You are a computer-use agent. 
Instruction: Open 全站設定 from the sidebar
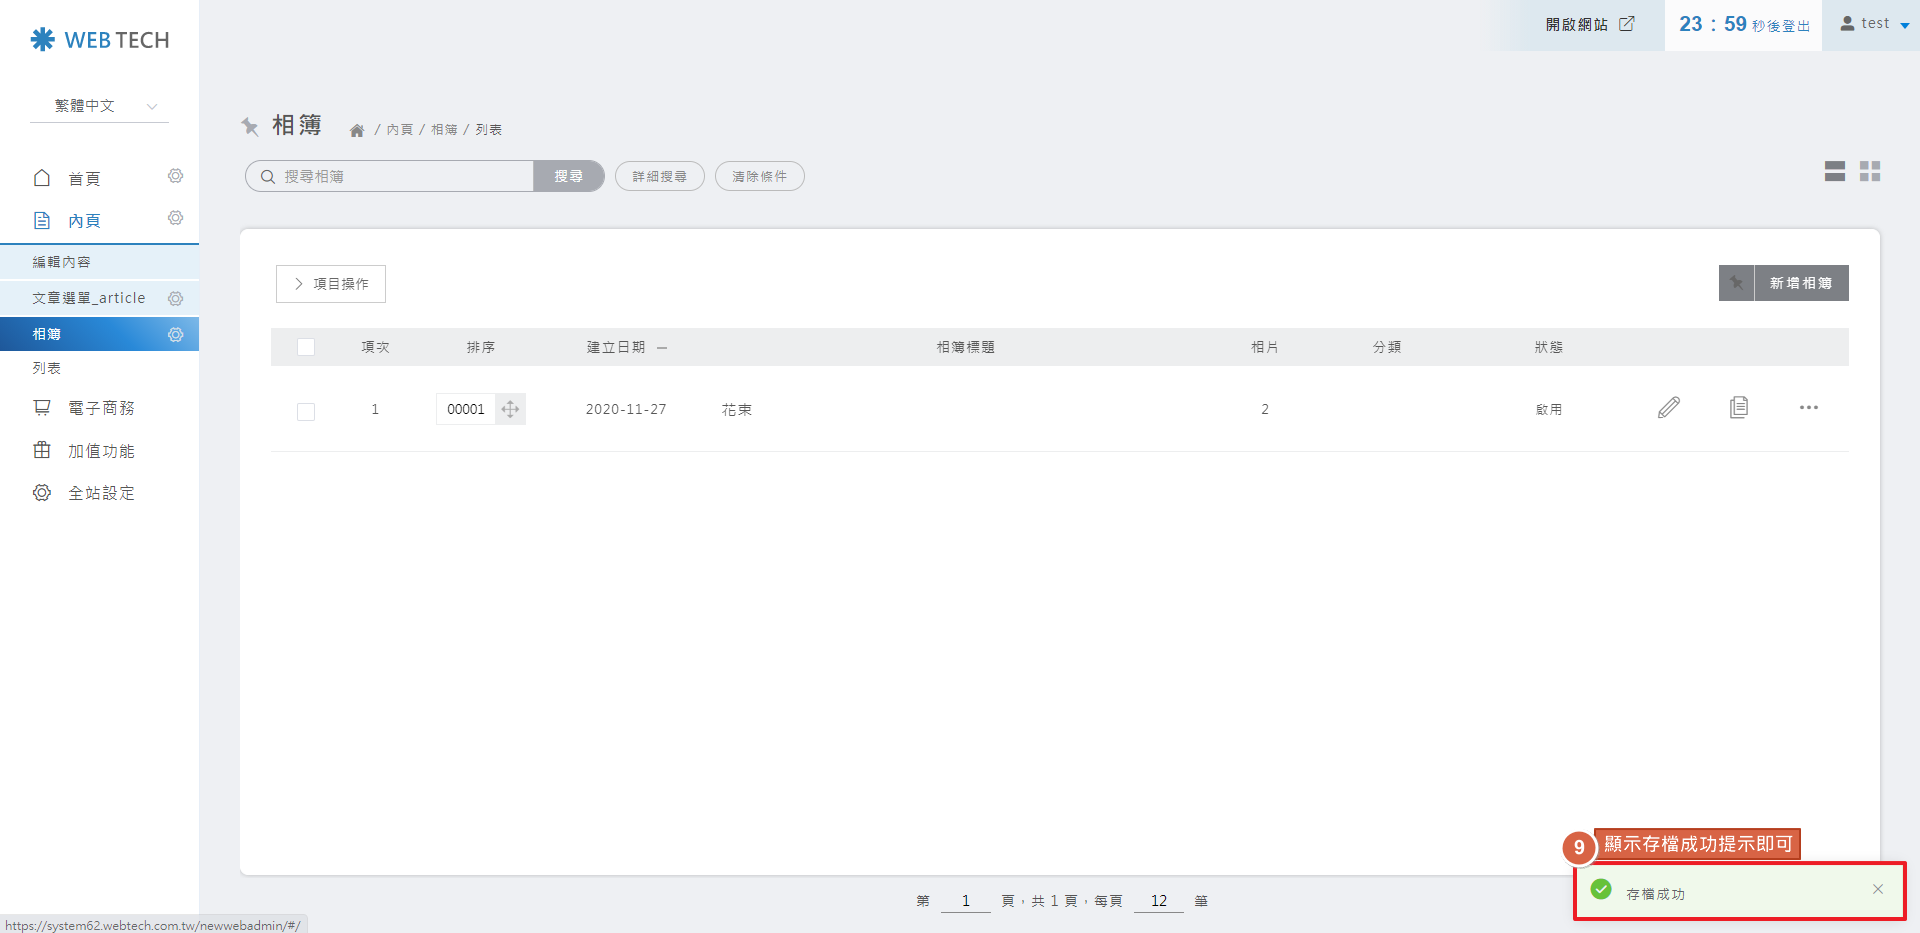(100, 493)
